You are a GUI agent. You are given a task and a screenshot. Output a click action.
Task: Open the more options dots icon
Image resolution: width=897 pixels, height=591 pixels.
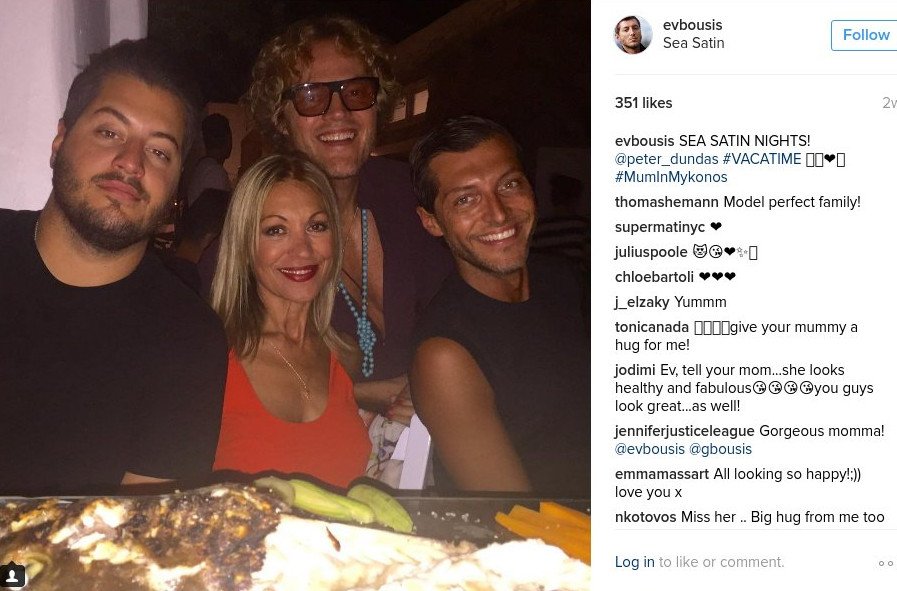886,564
